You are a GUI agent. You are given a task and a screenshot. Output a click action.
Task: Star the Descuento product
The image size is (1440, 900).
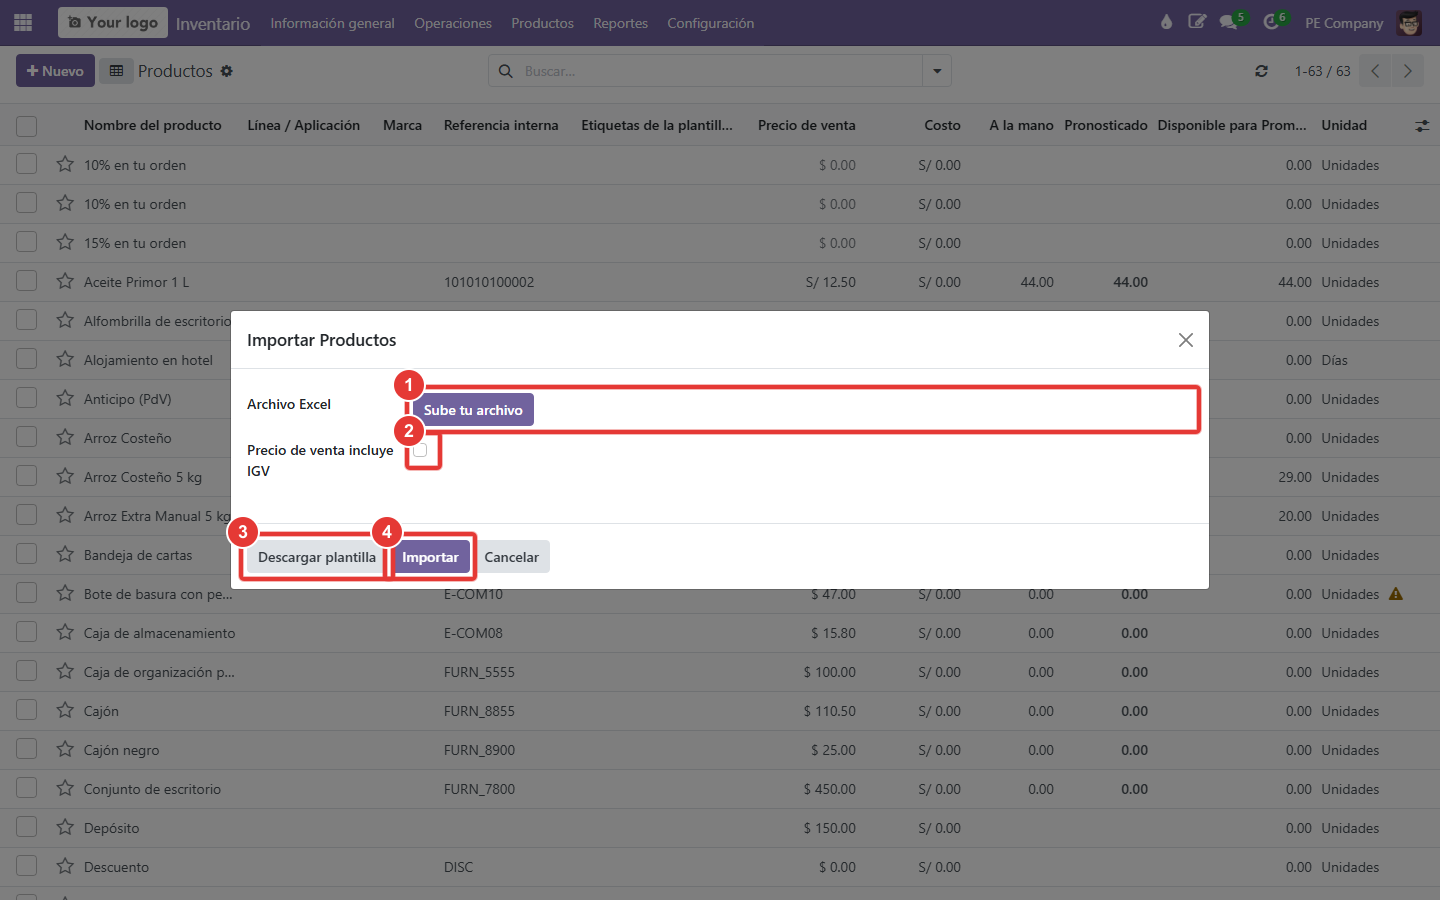[x=65, y=866]
